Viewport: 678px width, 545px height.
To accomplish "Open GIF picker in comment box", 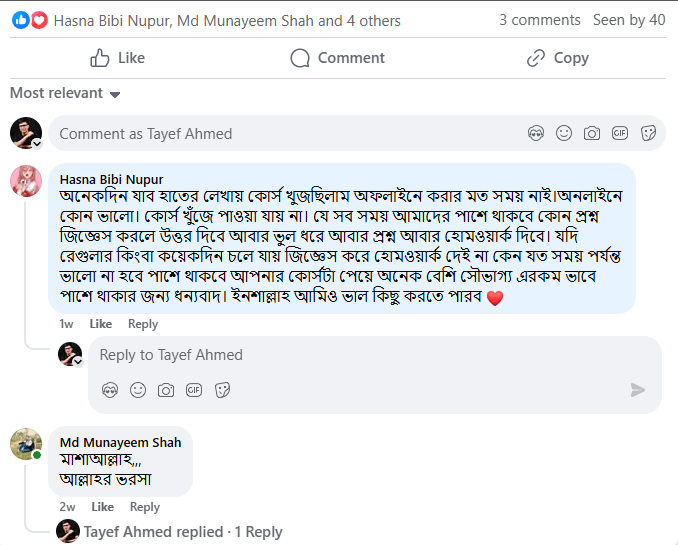I will tap(620, 133).
